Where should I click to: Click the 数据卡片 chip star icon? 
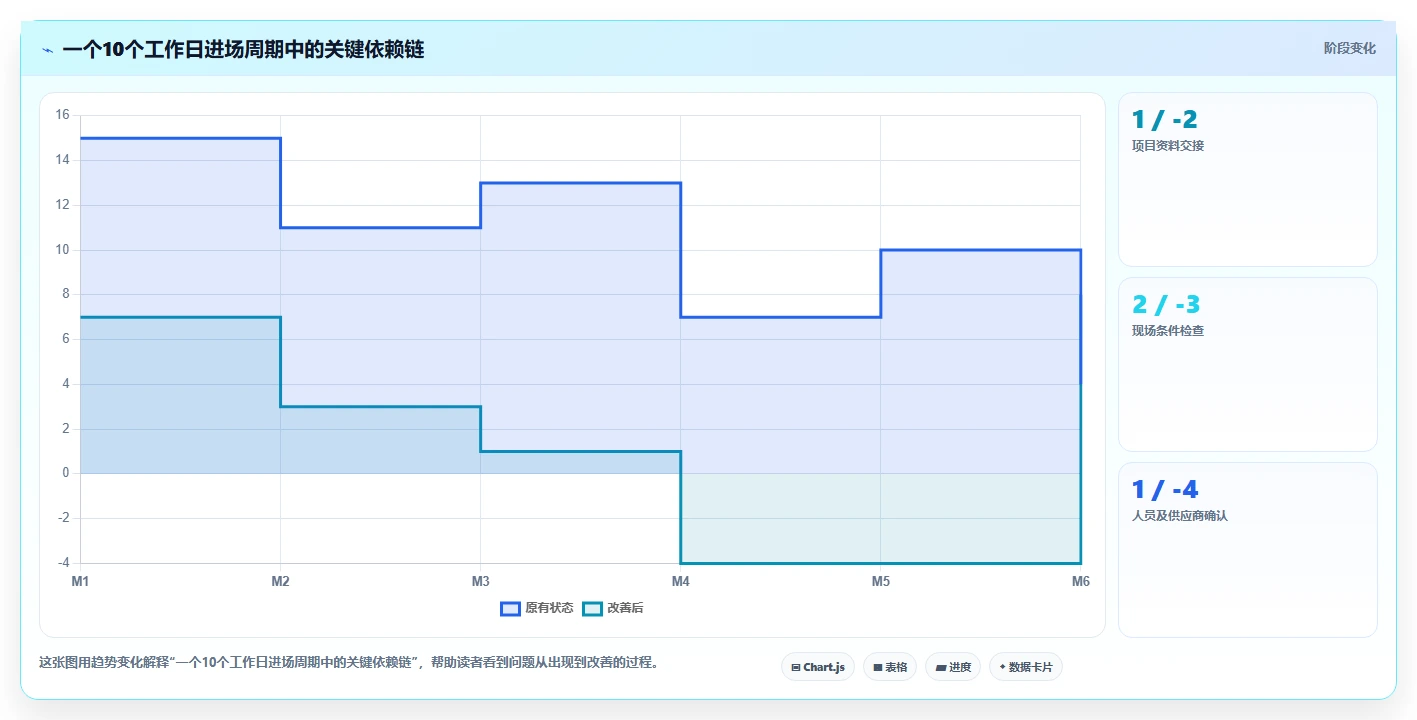coord(1002,667)
